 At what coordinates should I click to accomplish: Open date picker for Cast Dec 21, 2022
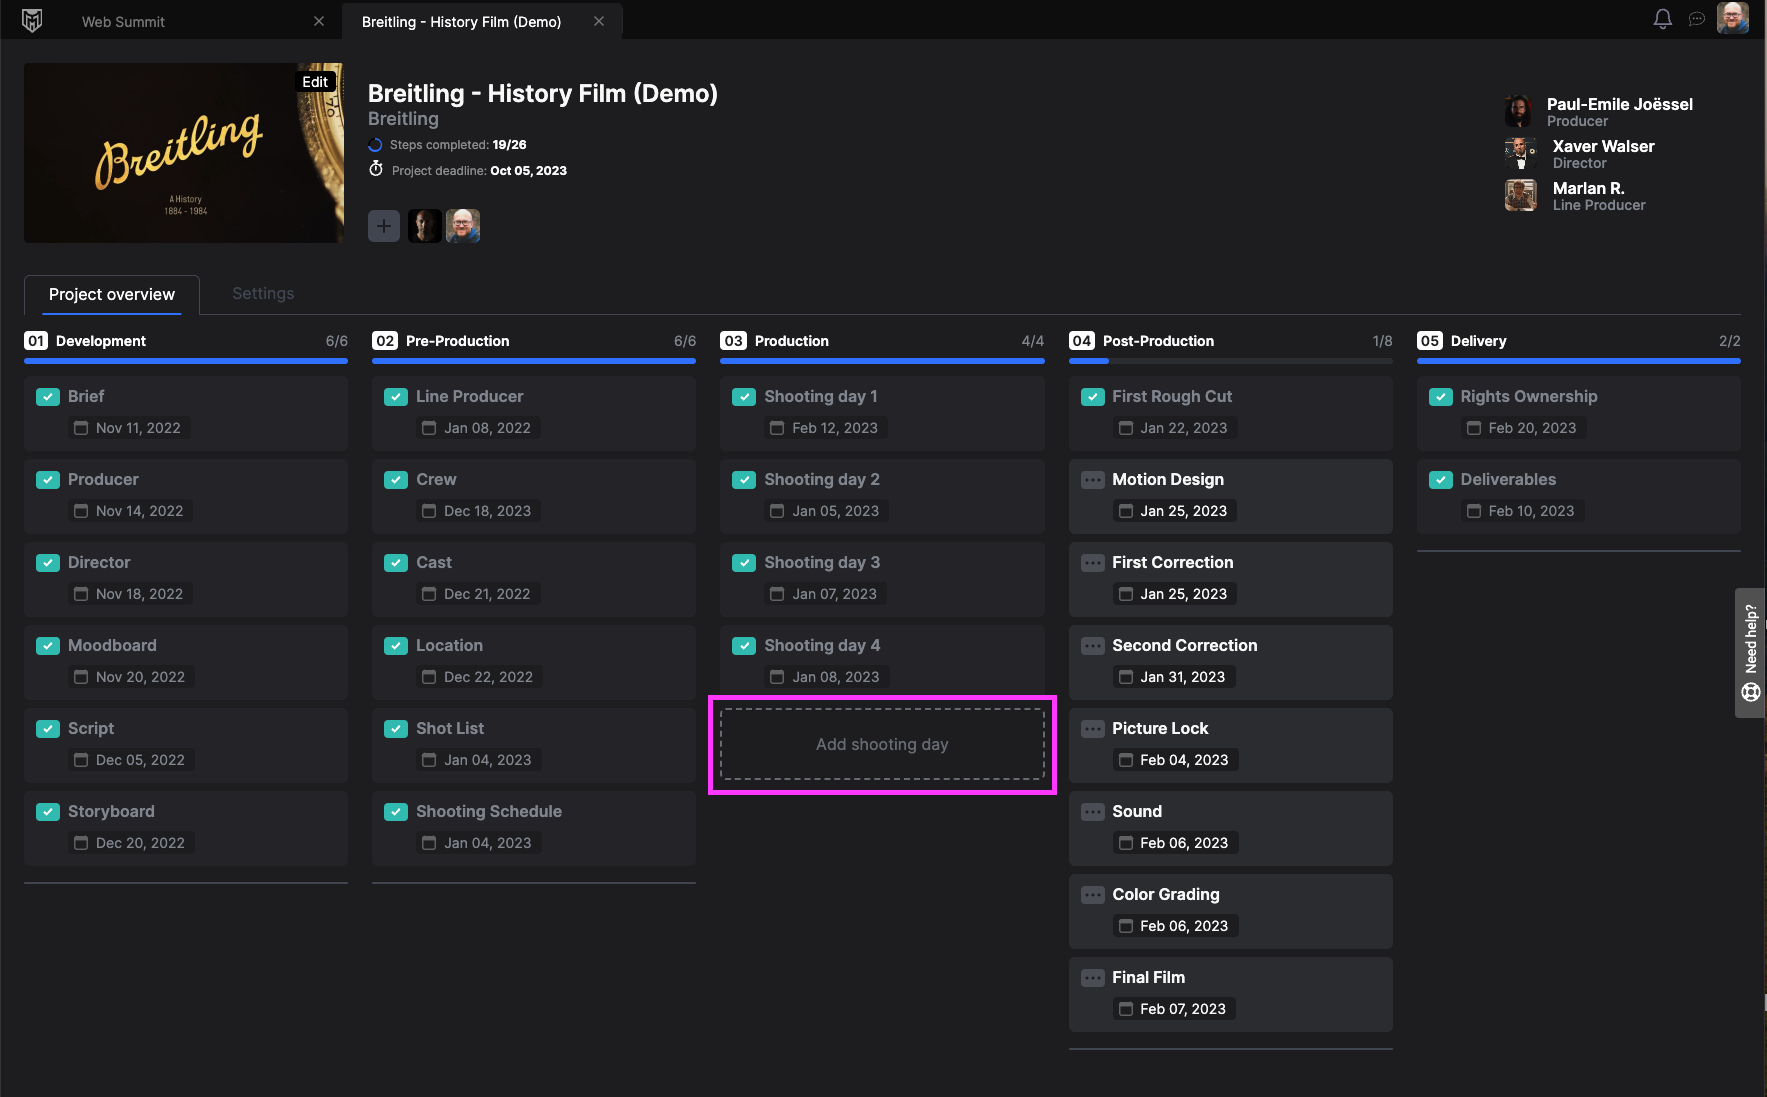(x=477, y=594)
